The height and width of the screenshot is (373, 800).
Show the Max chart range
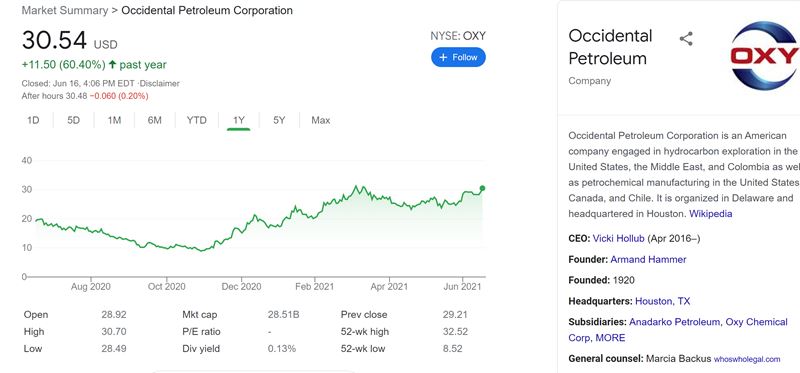320,120
